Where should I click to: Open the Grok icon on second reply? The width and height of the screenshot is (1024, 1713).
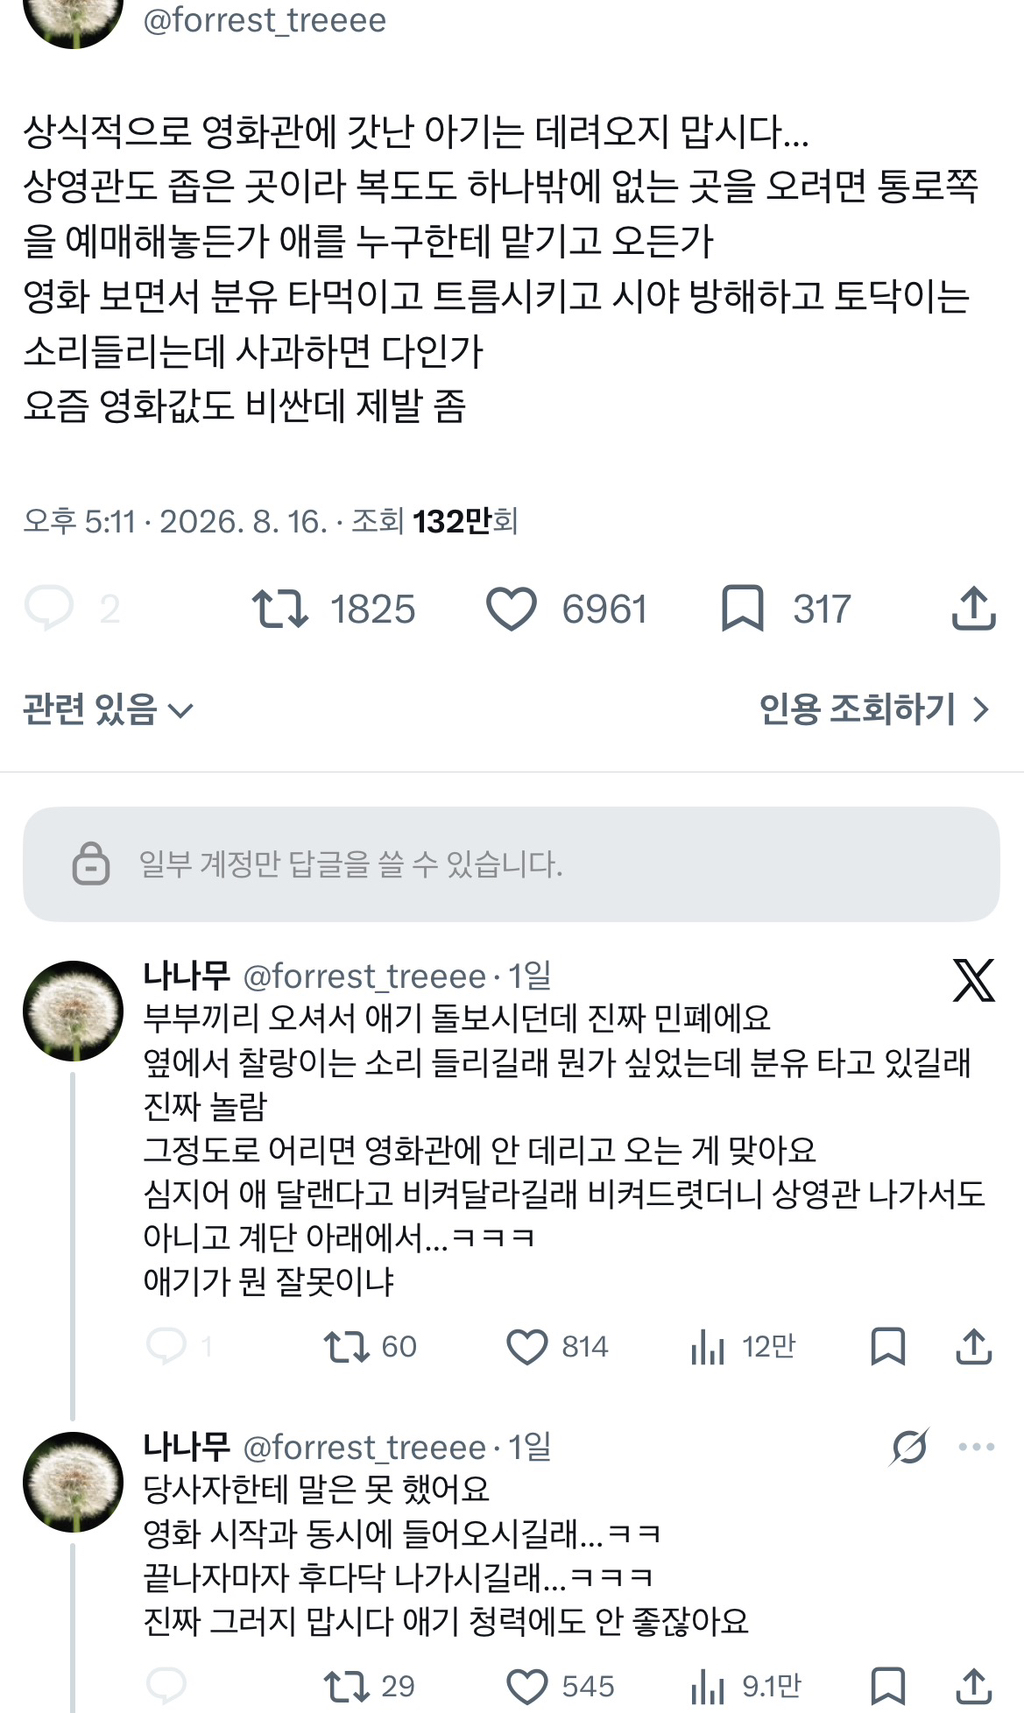click(x=909, y=1447)
